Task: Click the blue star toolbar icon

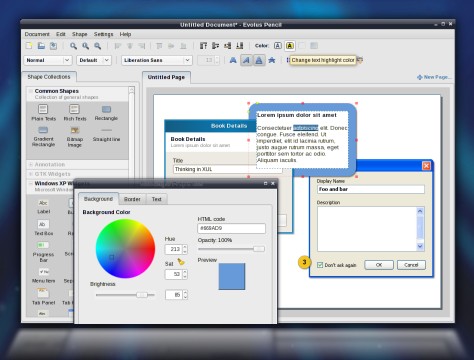Action: [x=272, y=60]
